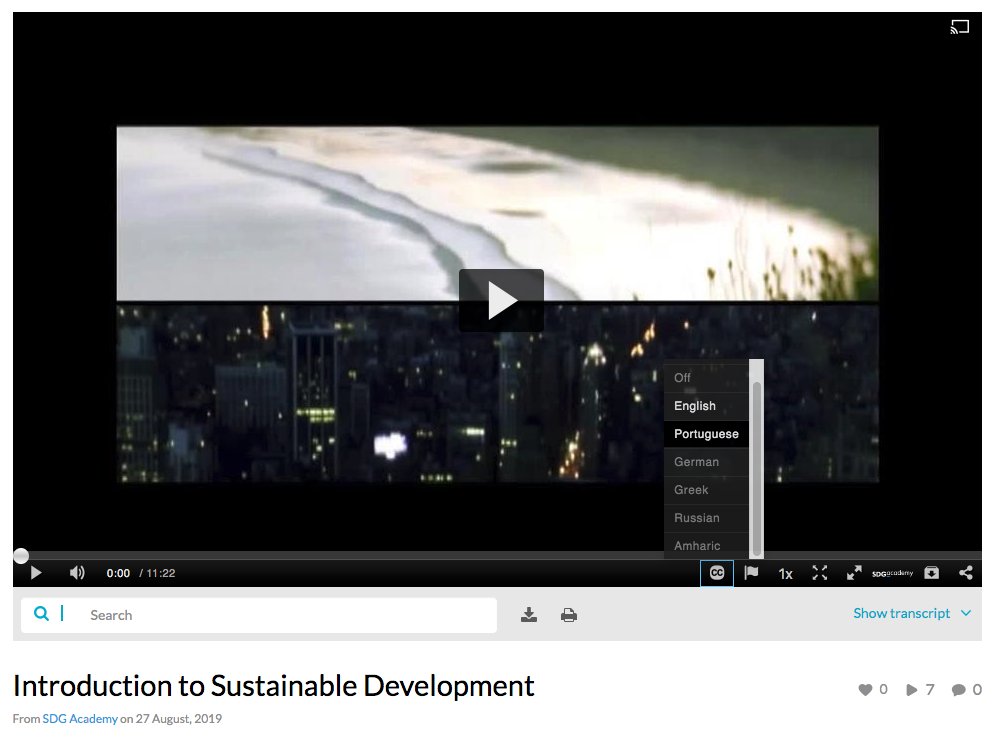Open the 1x playback speed menu
This screenshot has height=738, width=997.
coord(785,573)
